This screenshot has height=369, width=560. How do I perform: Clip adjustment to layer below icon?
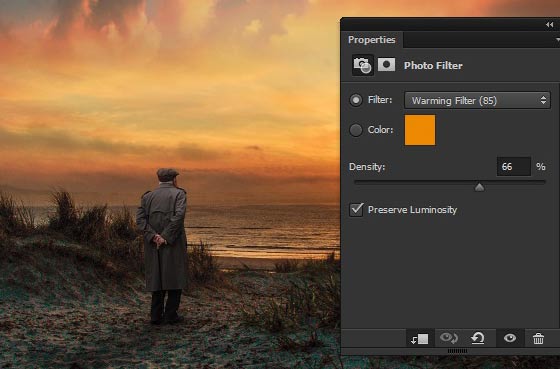[420, 338]
